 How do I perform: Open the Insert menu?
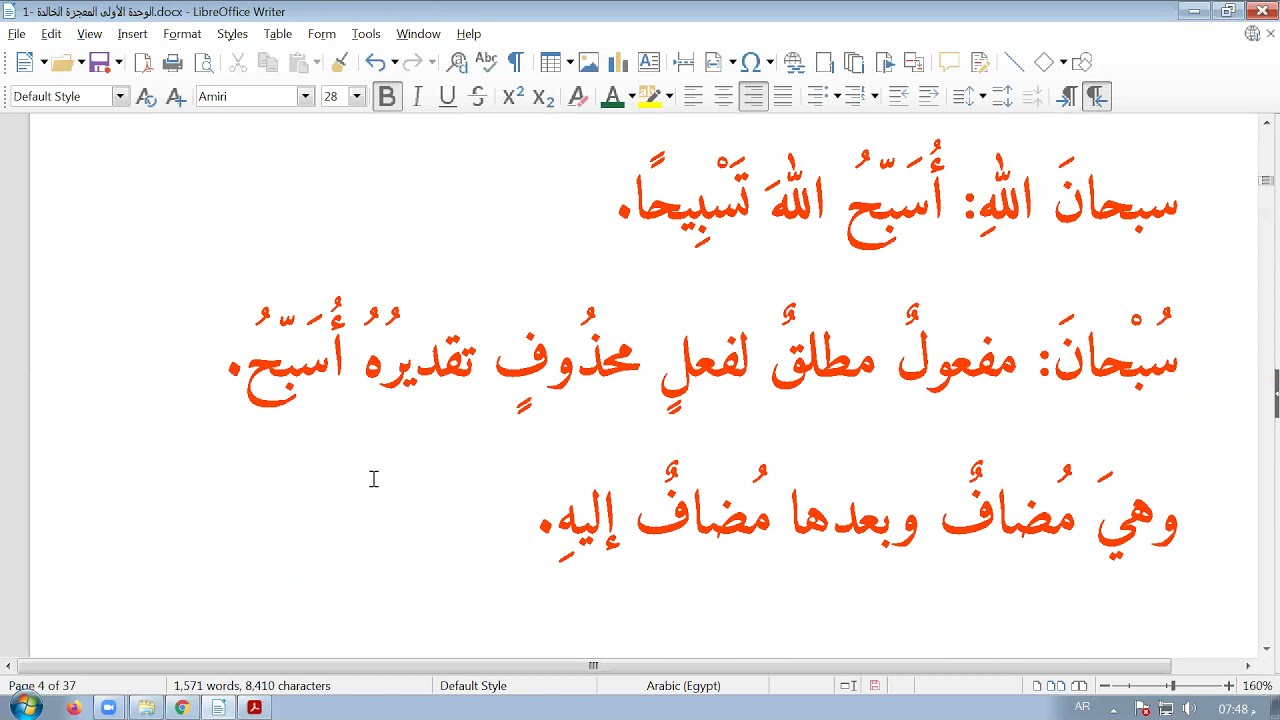click(132, 33)
